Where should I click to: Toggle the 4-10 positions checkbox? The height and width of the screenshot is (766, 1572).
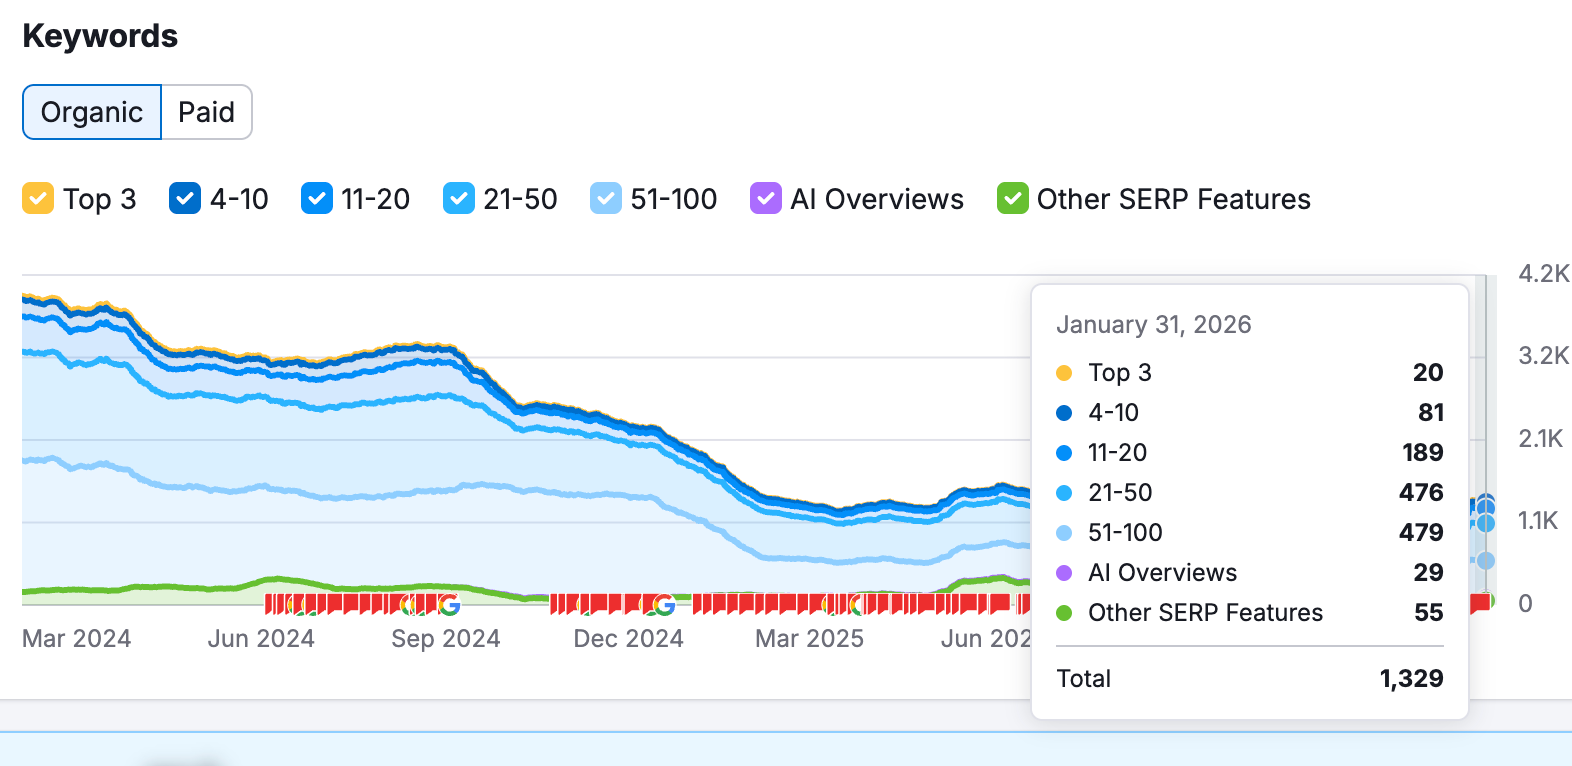pos(185,199)
